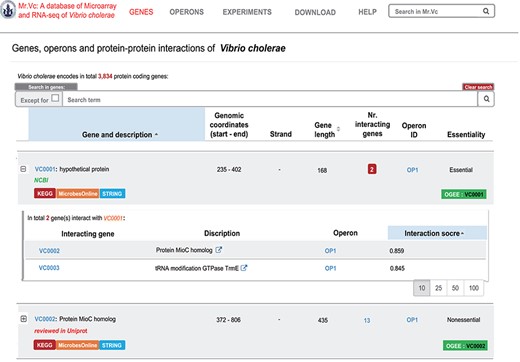Click the Discription column header
Viewport: 520px width, 362px height.
[222, 233]
